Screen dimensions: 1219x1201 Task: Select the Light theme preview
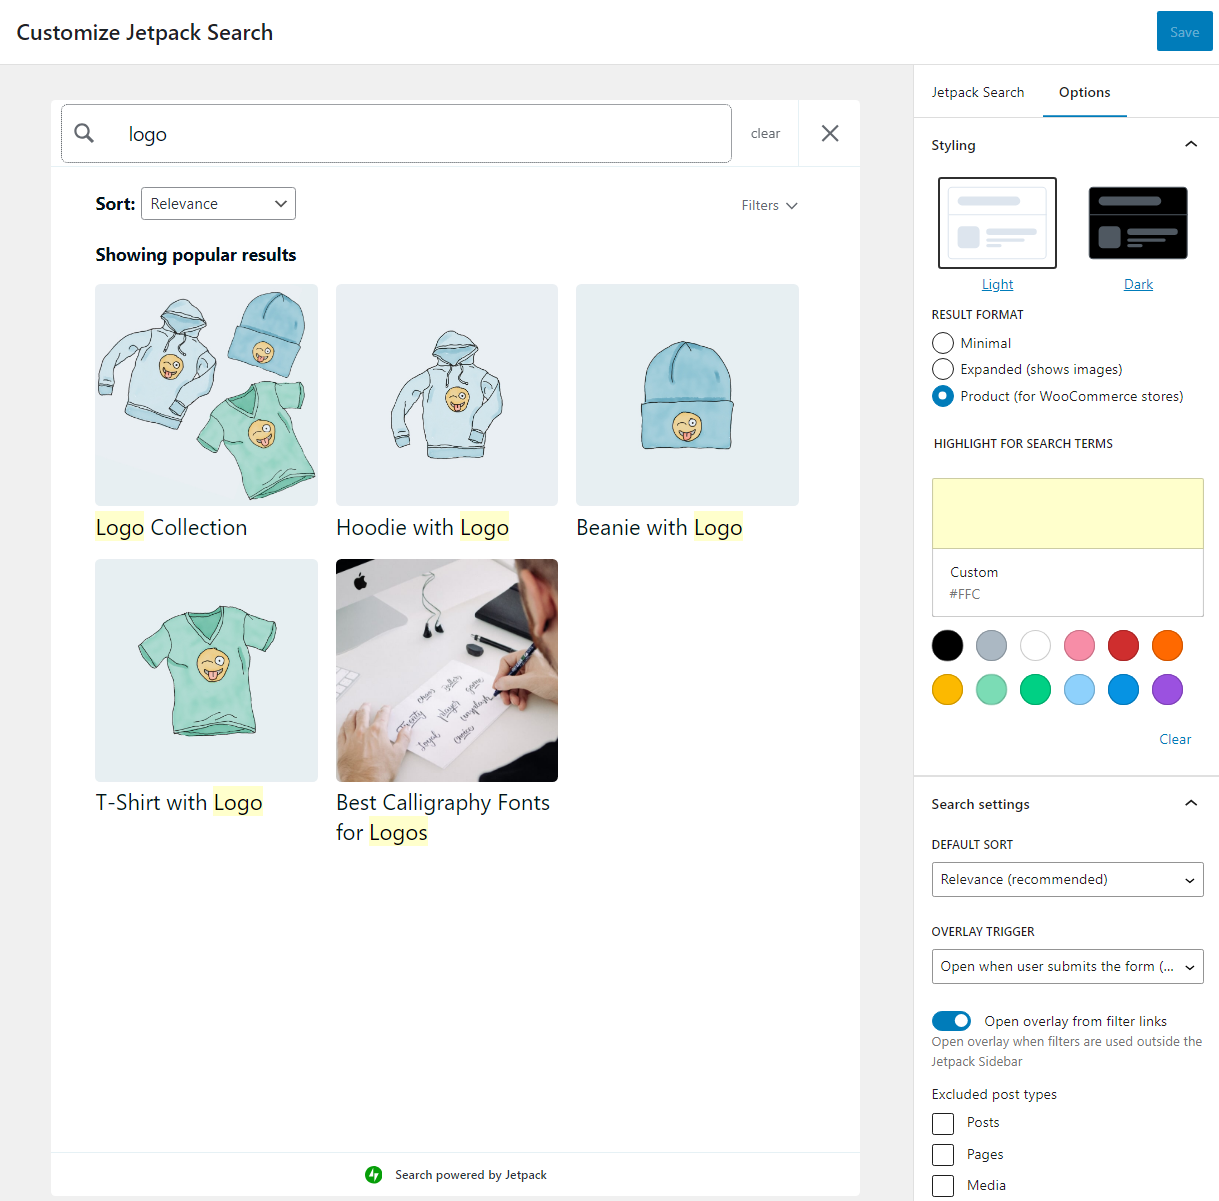(x=996, y=223)
